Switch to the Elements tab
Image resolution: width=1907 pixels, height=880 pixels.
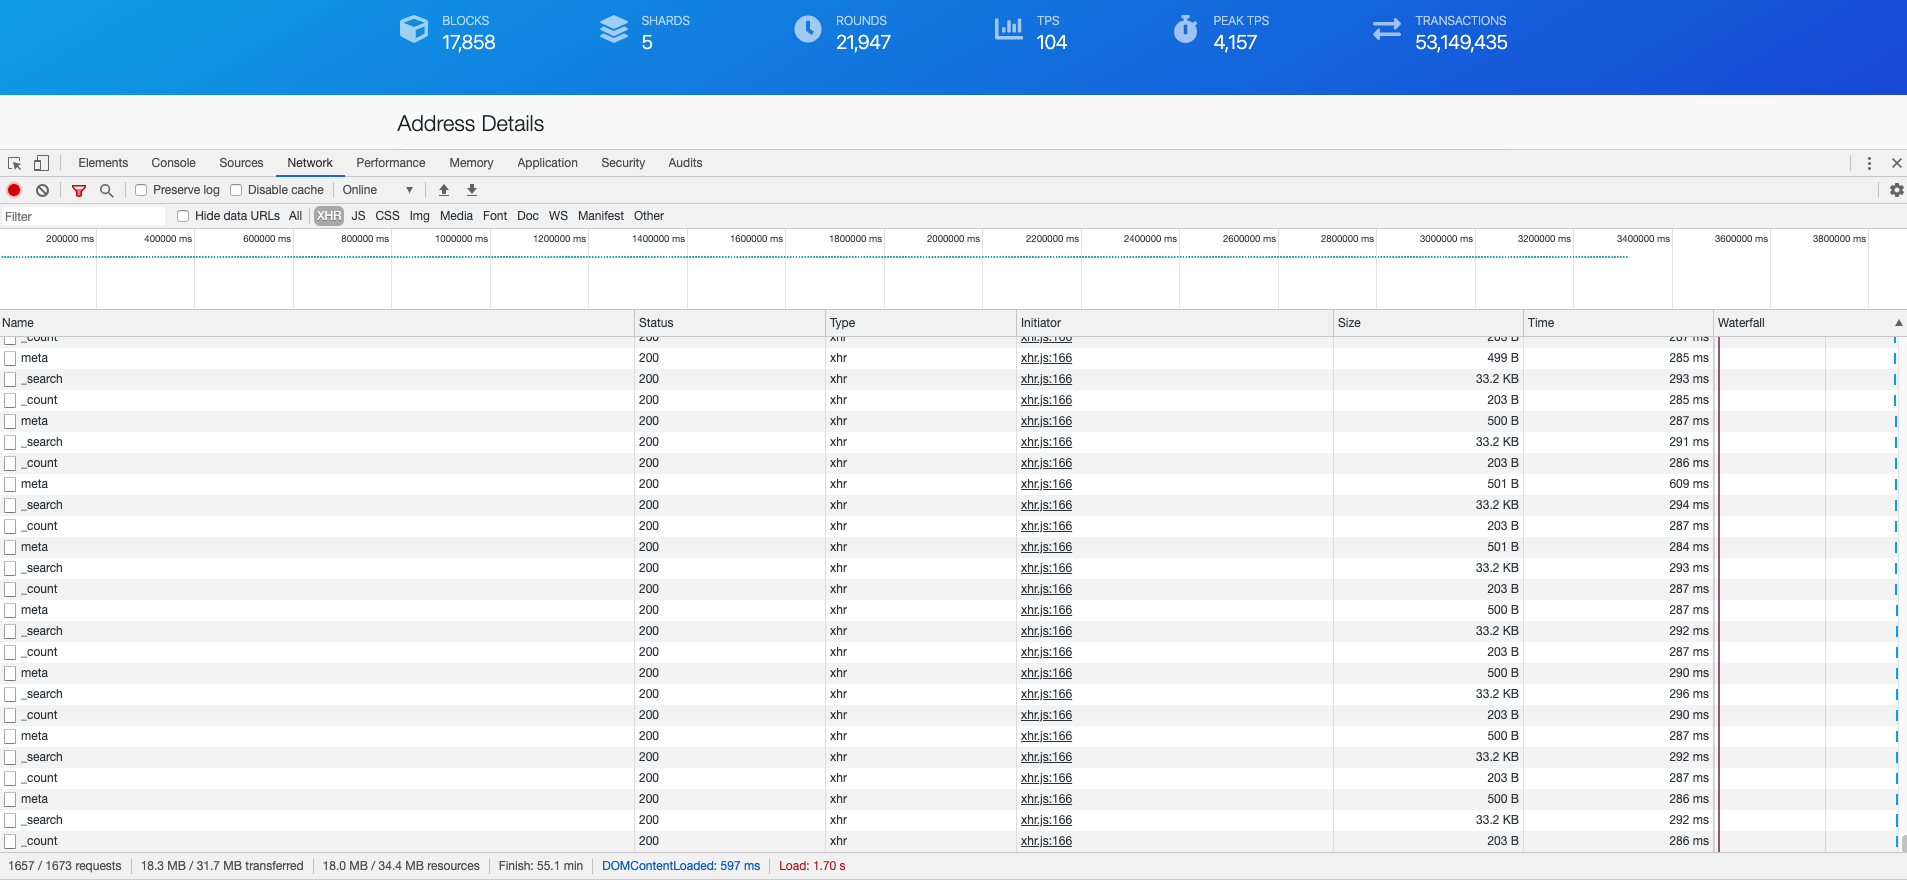(x=103, y=163)
